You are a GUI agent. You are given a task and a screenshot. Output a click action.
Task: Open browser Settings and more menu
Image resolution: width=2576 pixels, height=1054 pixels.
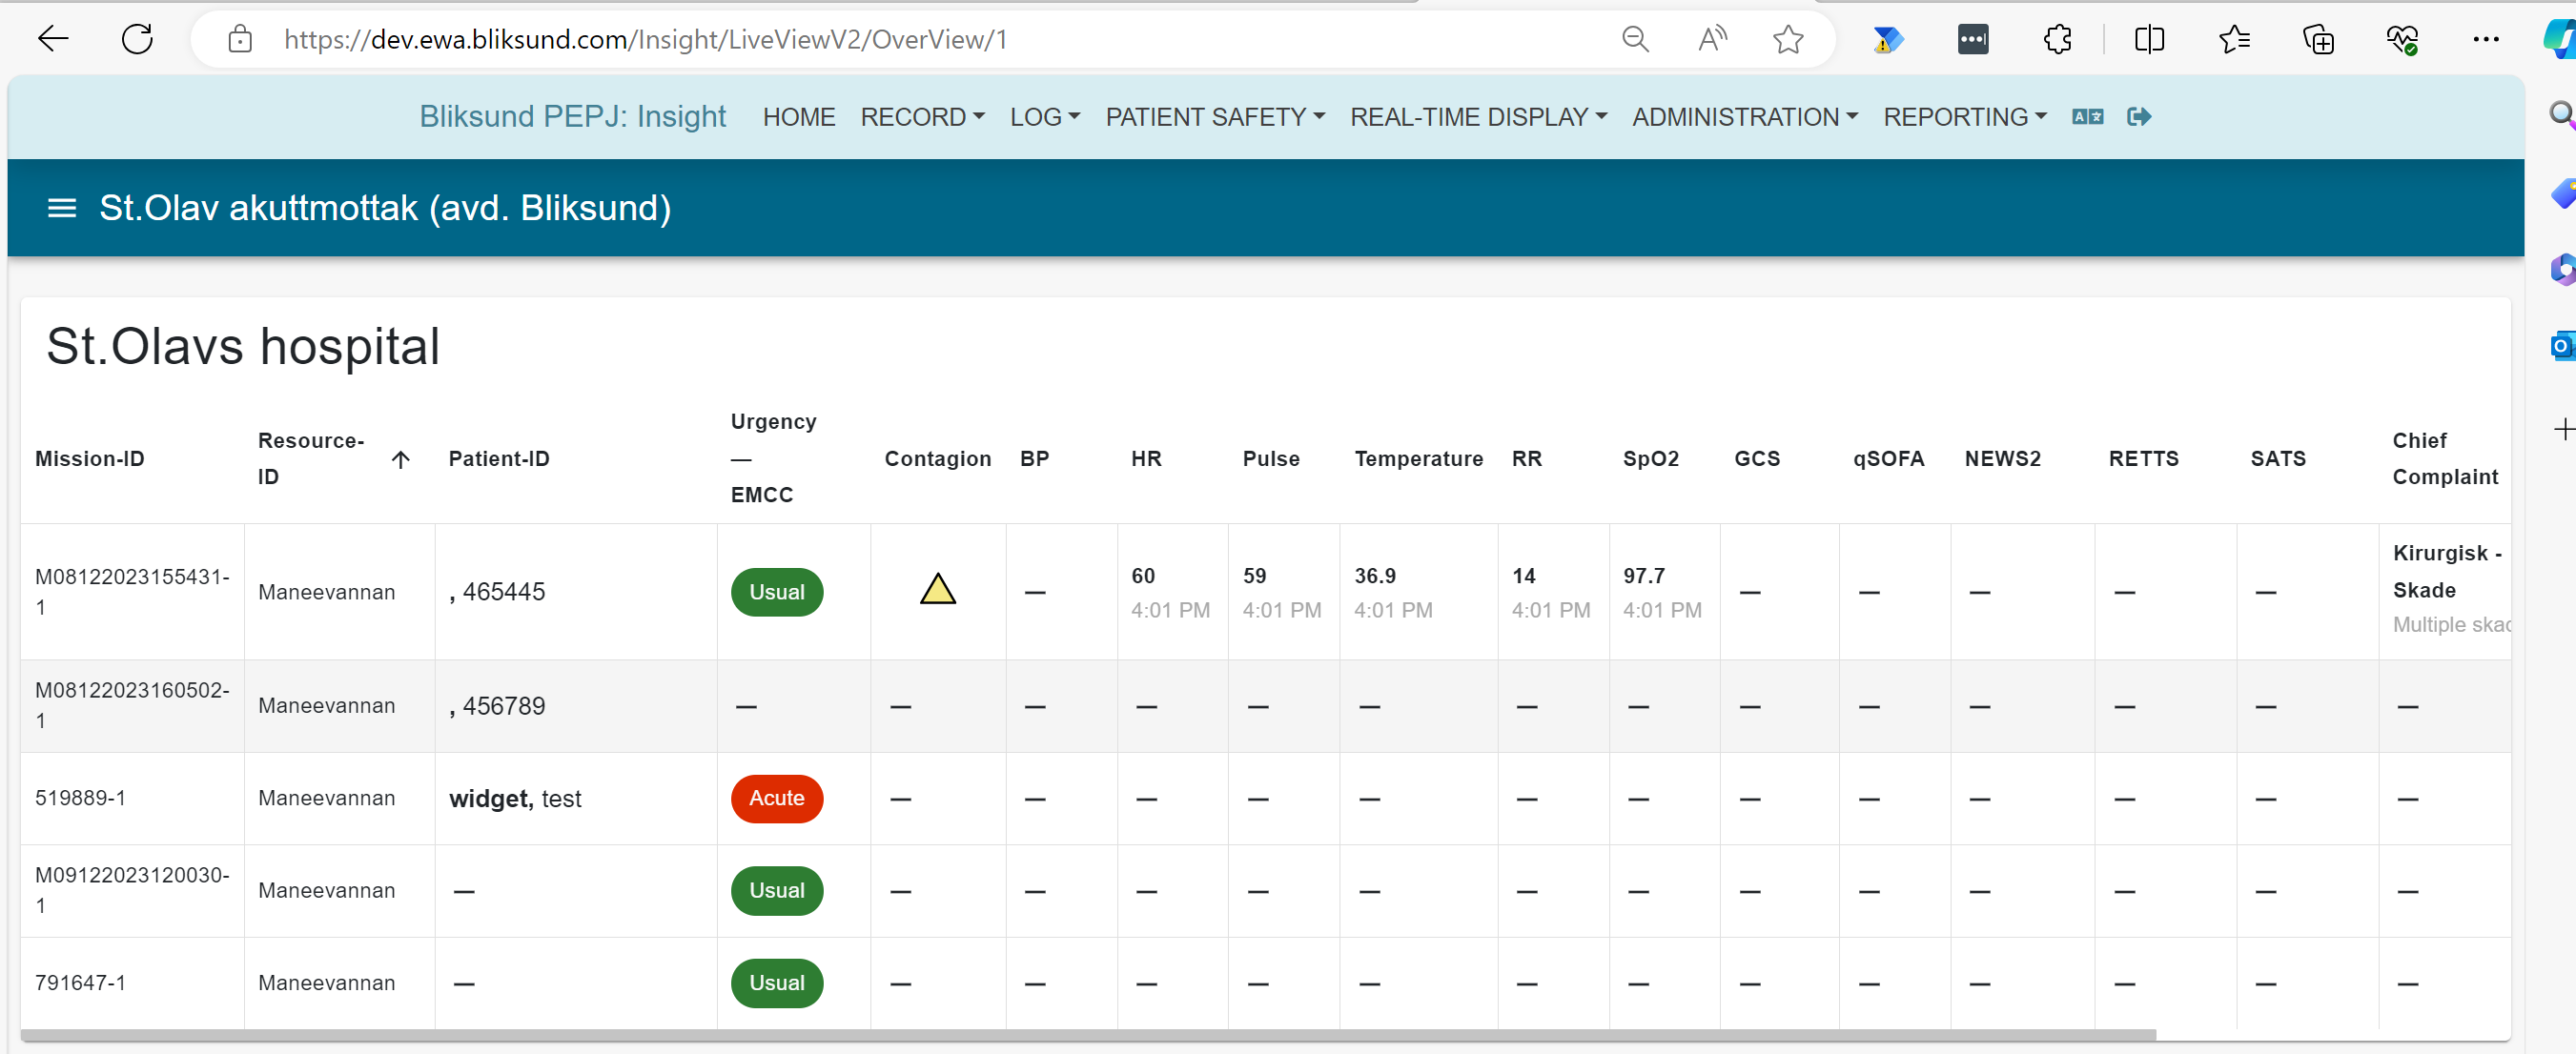click(x=2486, y=39)
